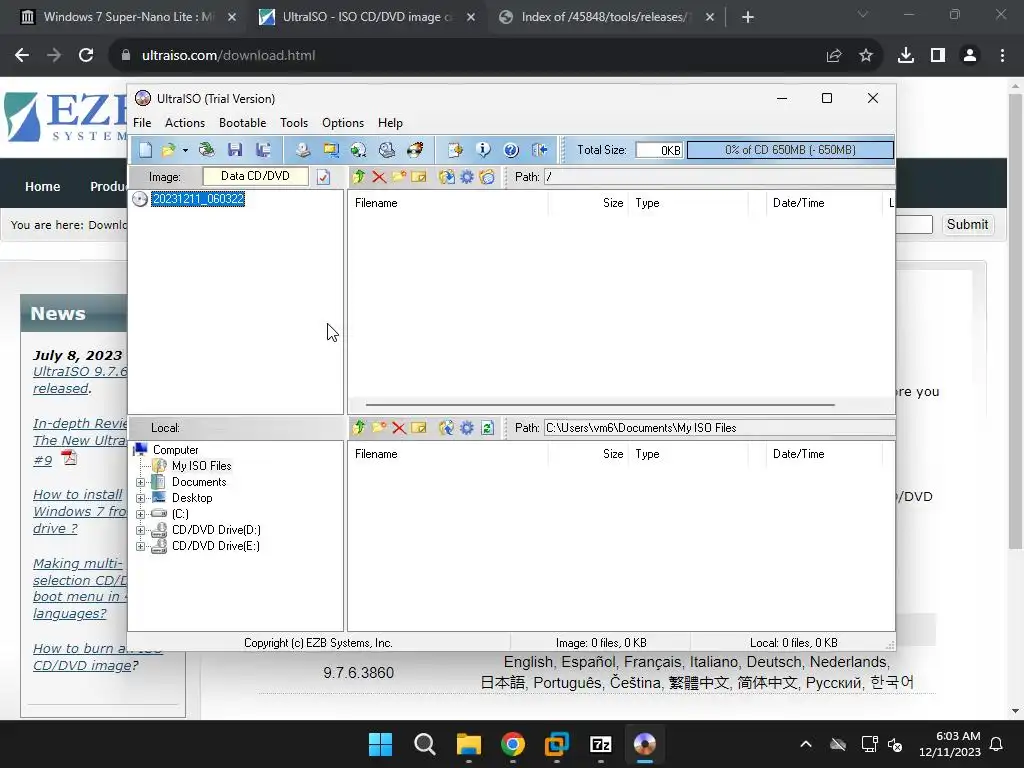Open Help via the blue question mark icon

511,150
